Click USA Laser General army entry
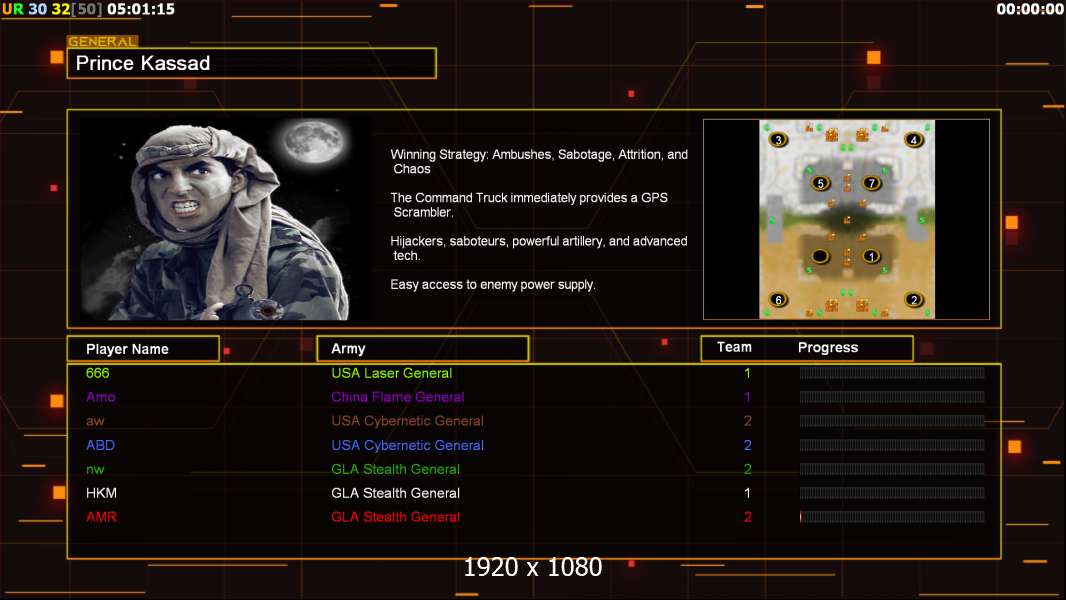Screen dimensions: 1066x600 392,373
